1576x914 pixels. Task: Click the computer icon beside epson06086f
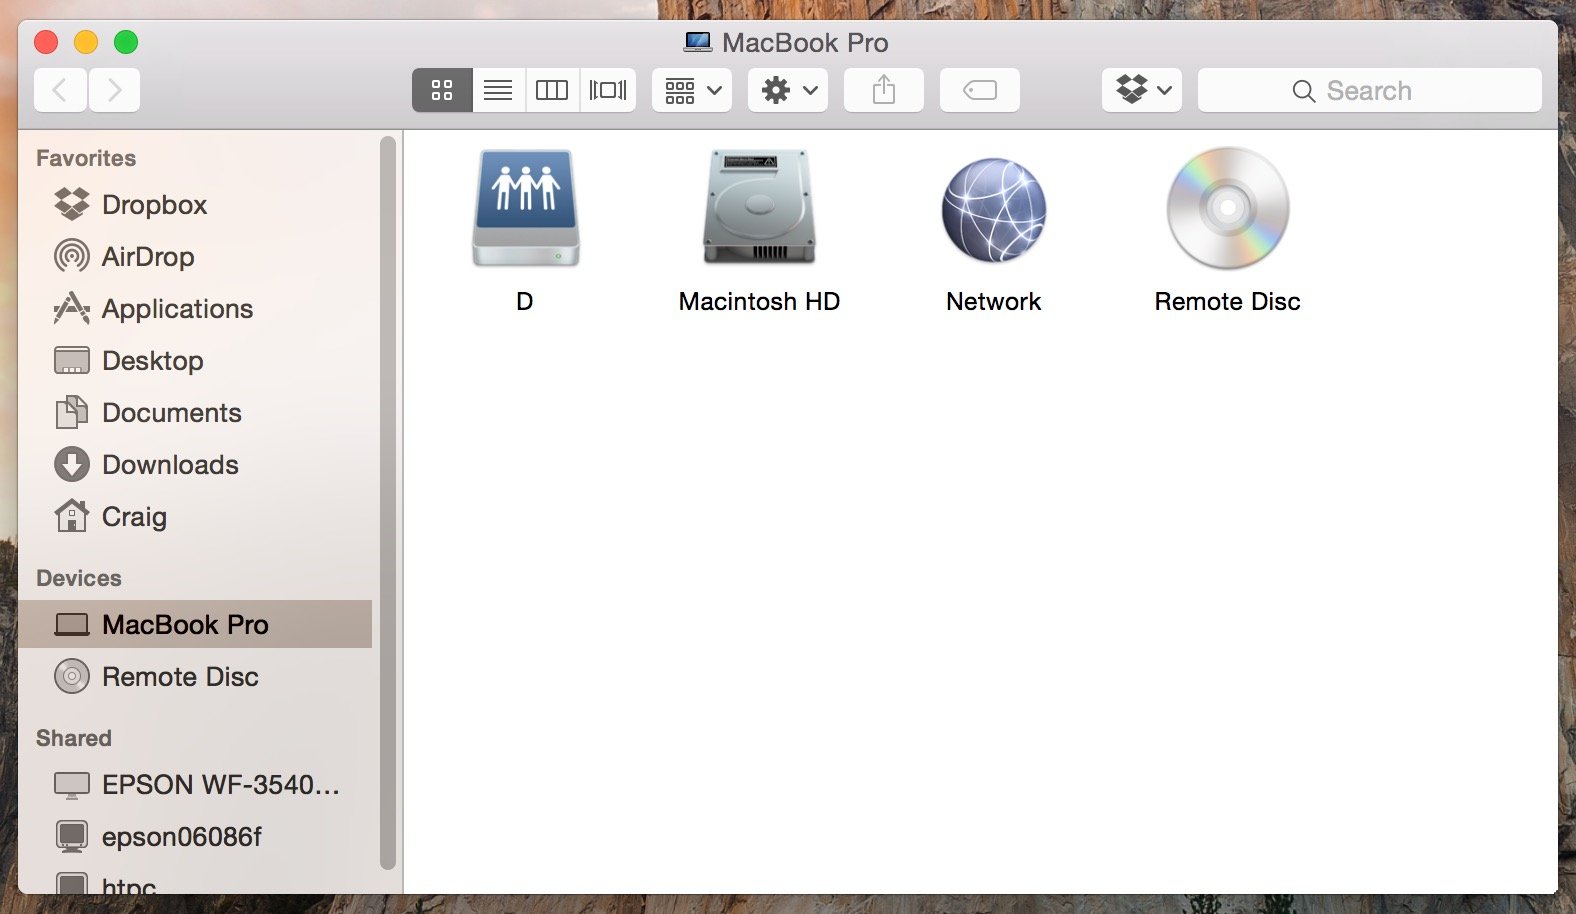72,837
